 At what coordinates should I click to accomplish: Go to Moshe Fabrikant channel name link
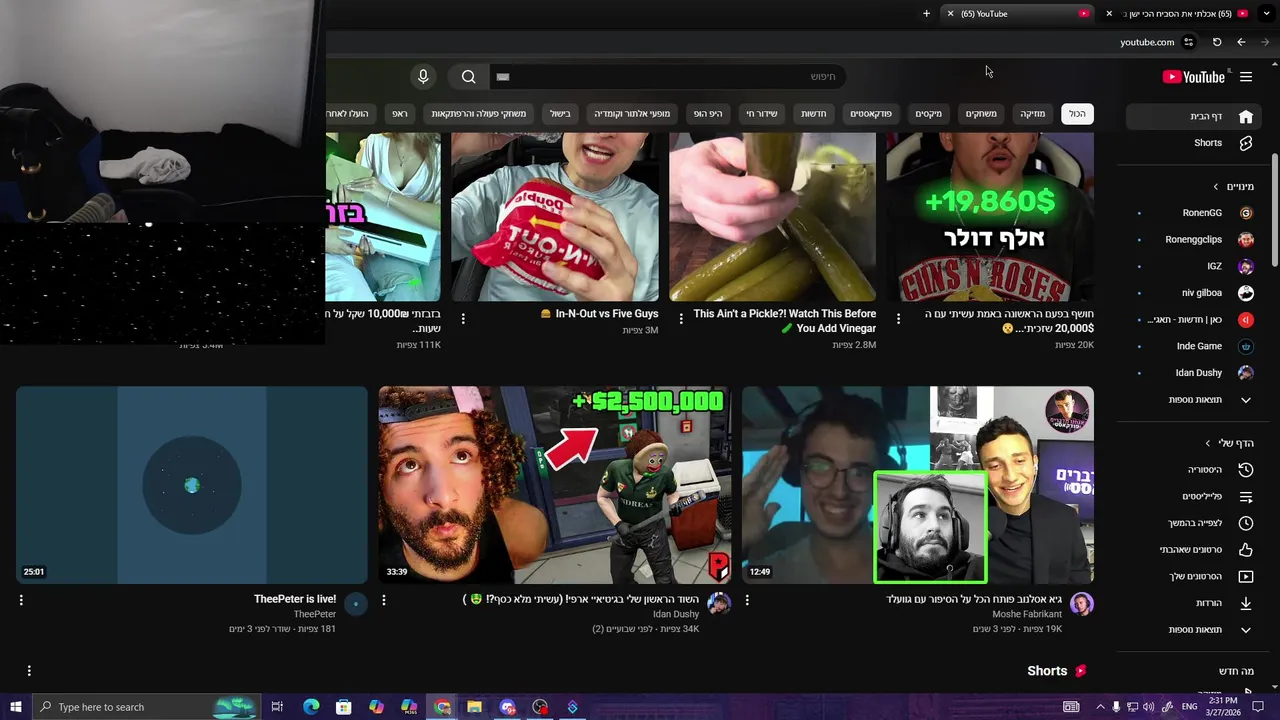coord(1027,614)
